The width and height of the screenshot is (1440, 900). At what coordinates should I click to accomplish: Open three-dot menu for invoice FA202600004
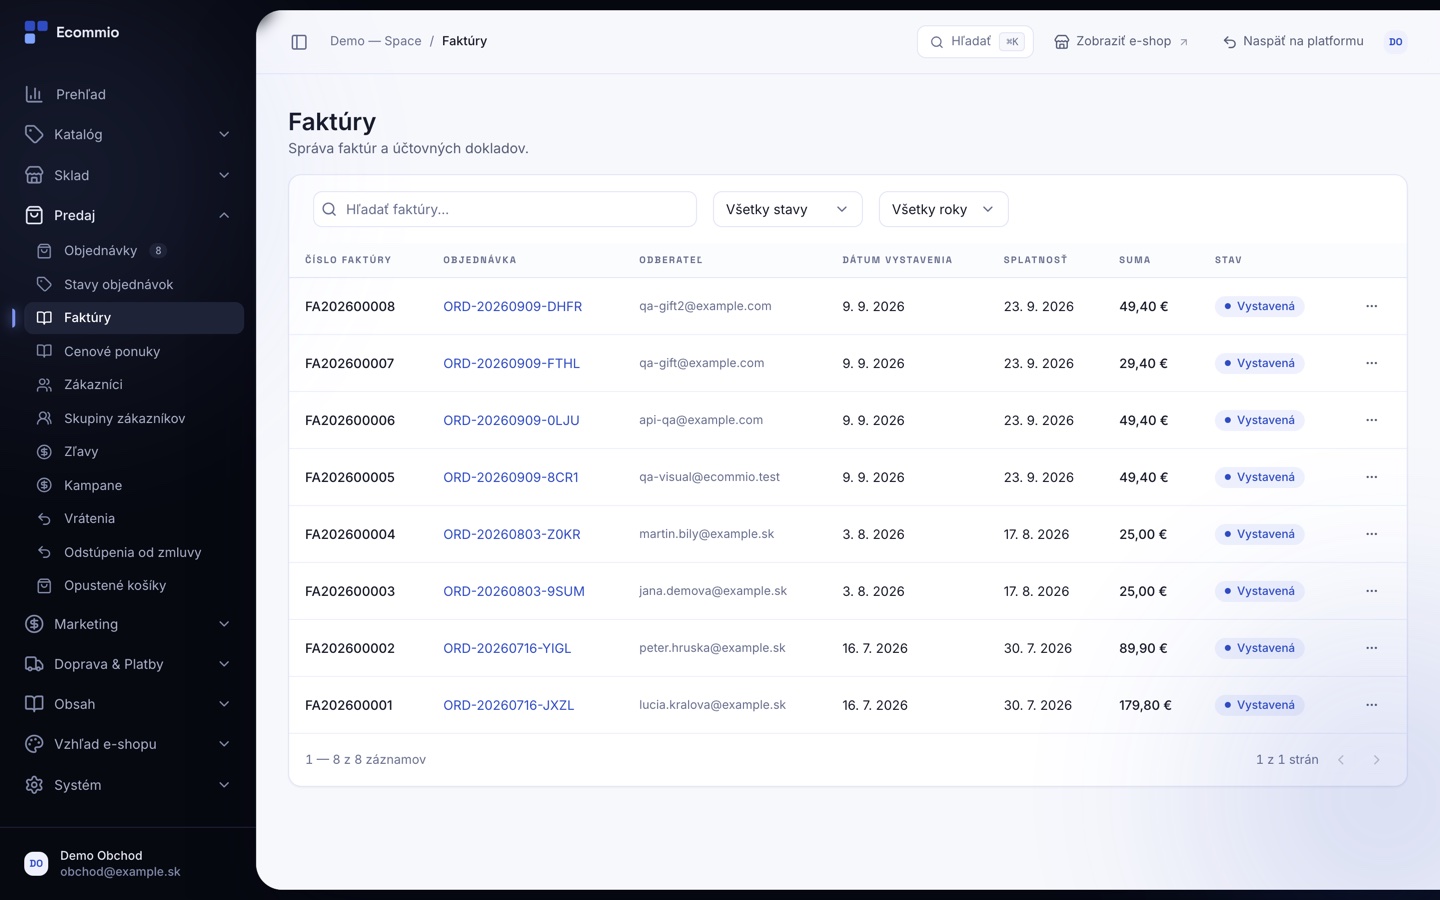coord(1371,534)
